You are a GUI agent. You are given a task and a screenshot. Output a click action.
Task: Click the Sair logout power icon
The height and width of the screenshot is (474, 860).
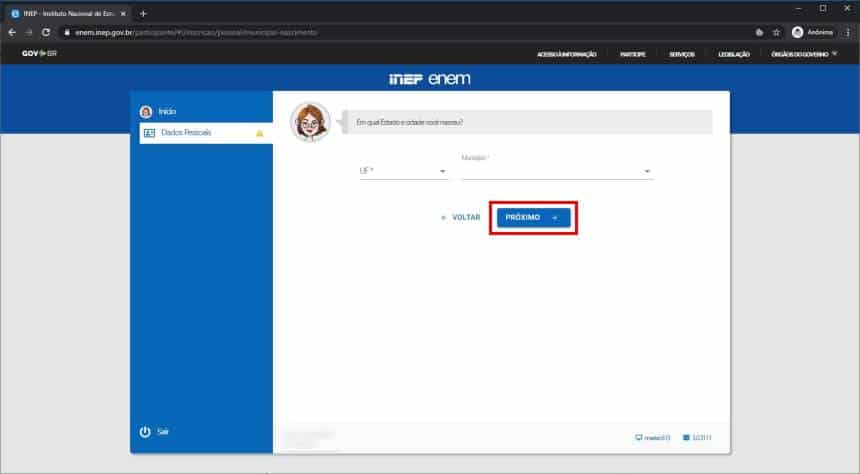point(145,432)
